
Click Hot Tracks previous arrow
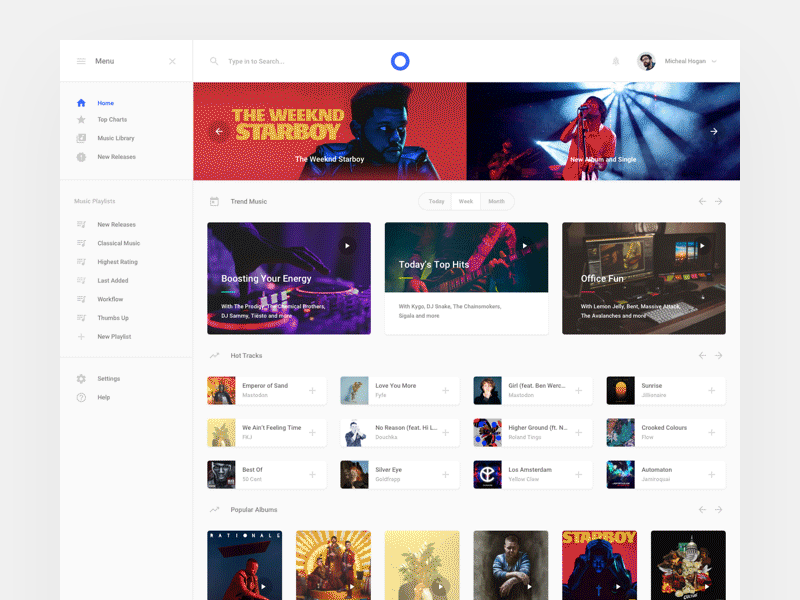coord(703,356)
